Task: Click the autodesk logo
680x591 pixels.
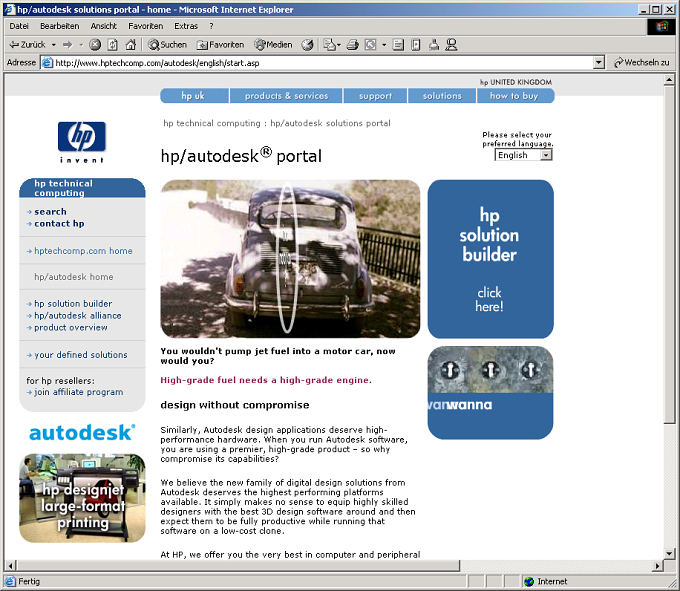Action: pyautogui.click(x=82, y=433)
